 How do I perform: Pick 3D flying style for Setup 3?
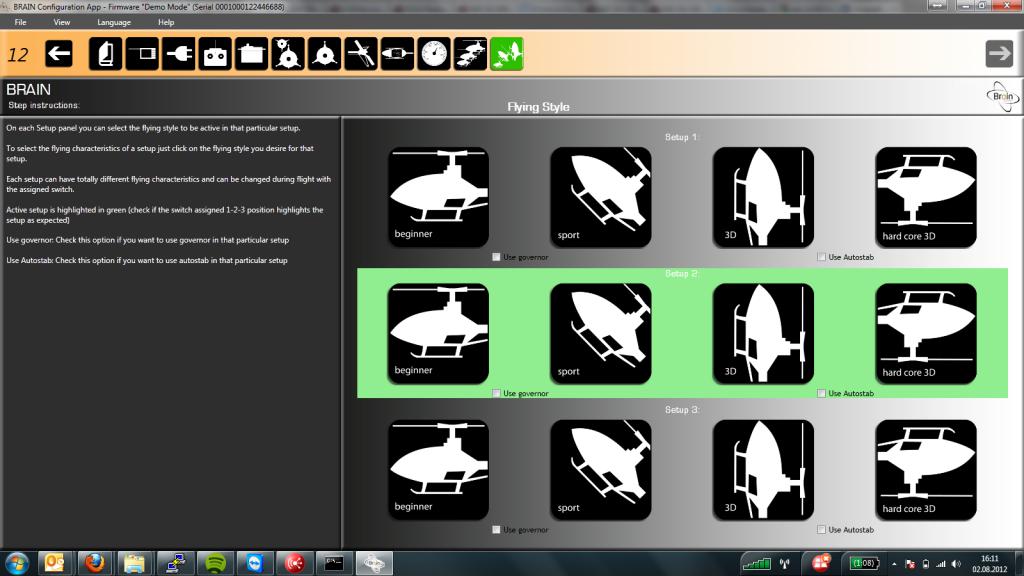point(762,469)
